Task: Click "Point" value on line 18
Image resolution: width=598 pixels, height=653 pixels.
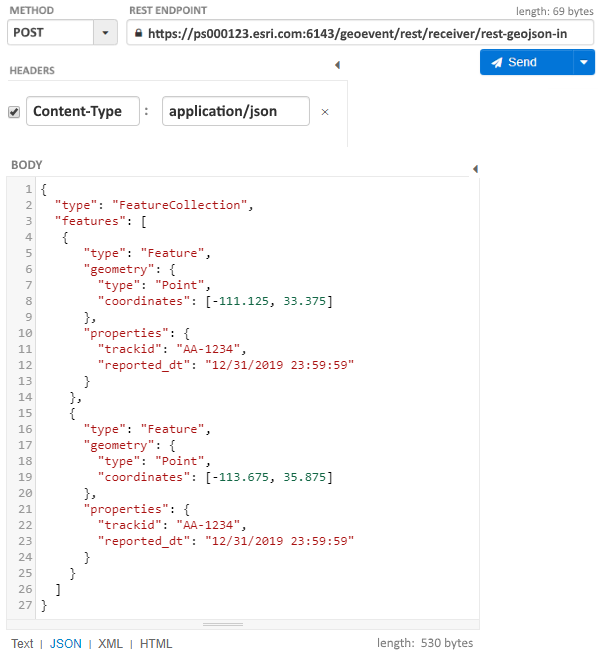Action: point(179,461)
